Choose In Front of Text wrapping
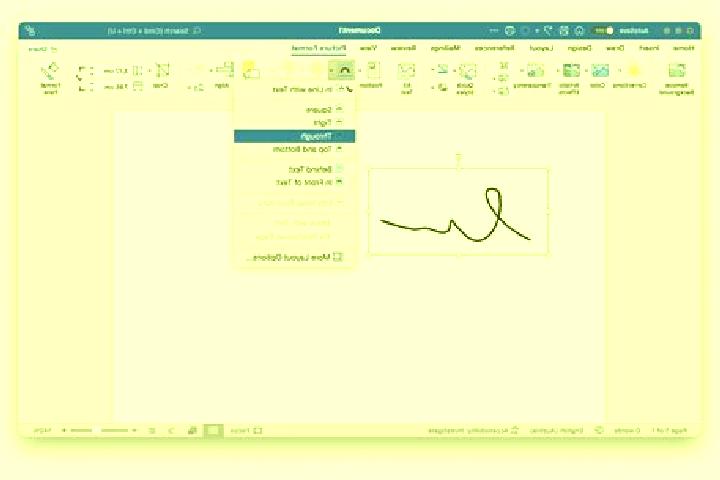 pos(294,182)
